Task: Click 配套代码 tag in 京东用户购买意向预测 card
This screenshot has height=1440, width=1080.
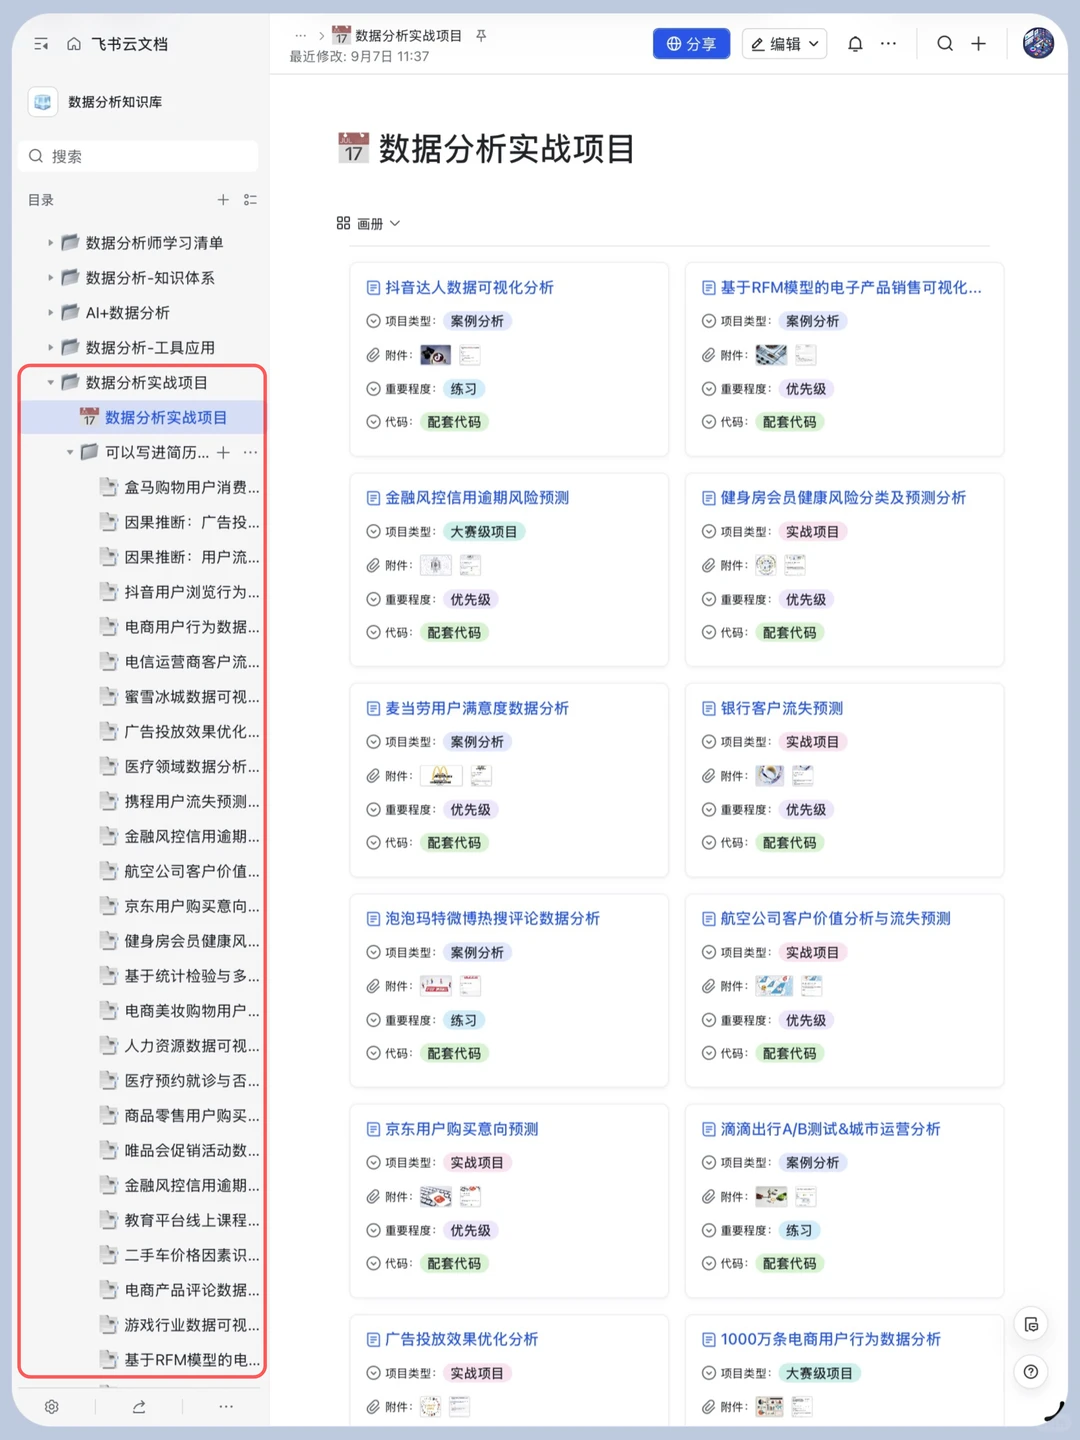Action: point(454,1263)
